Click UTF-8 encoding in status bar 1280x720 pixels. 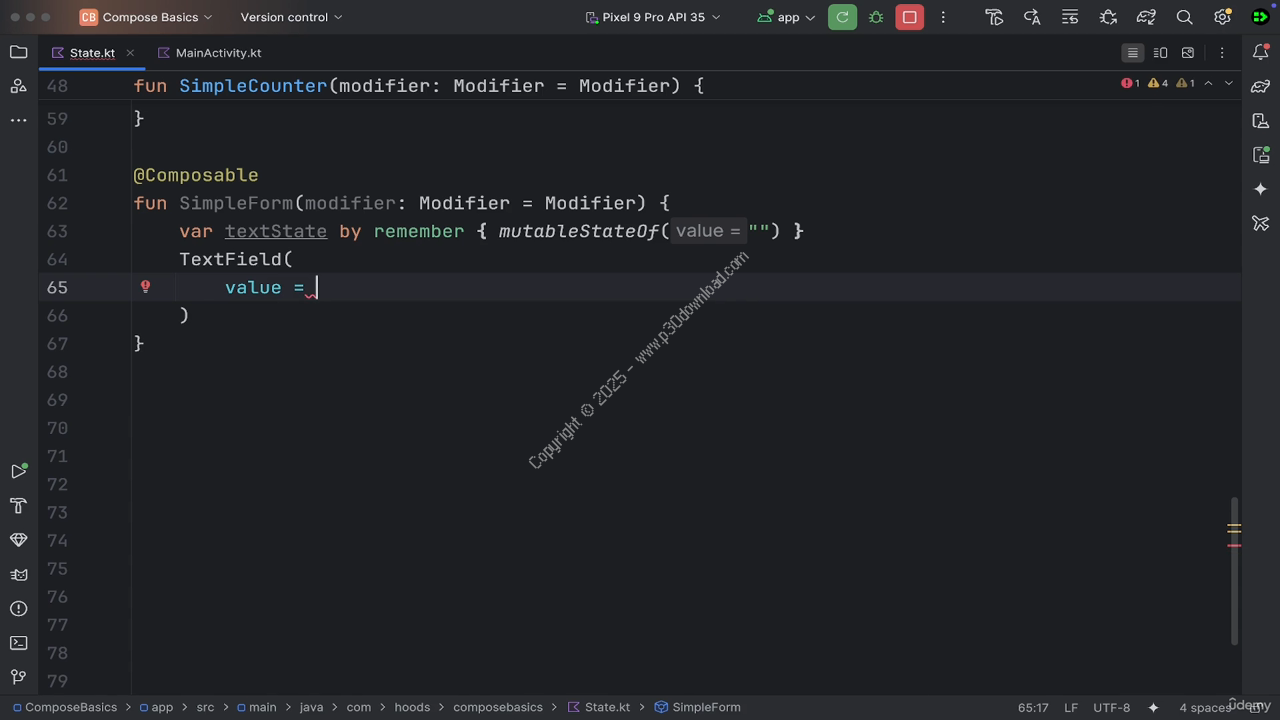pos(1111,707)
